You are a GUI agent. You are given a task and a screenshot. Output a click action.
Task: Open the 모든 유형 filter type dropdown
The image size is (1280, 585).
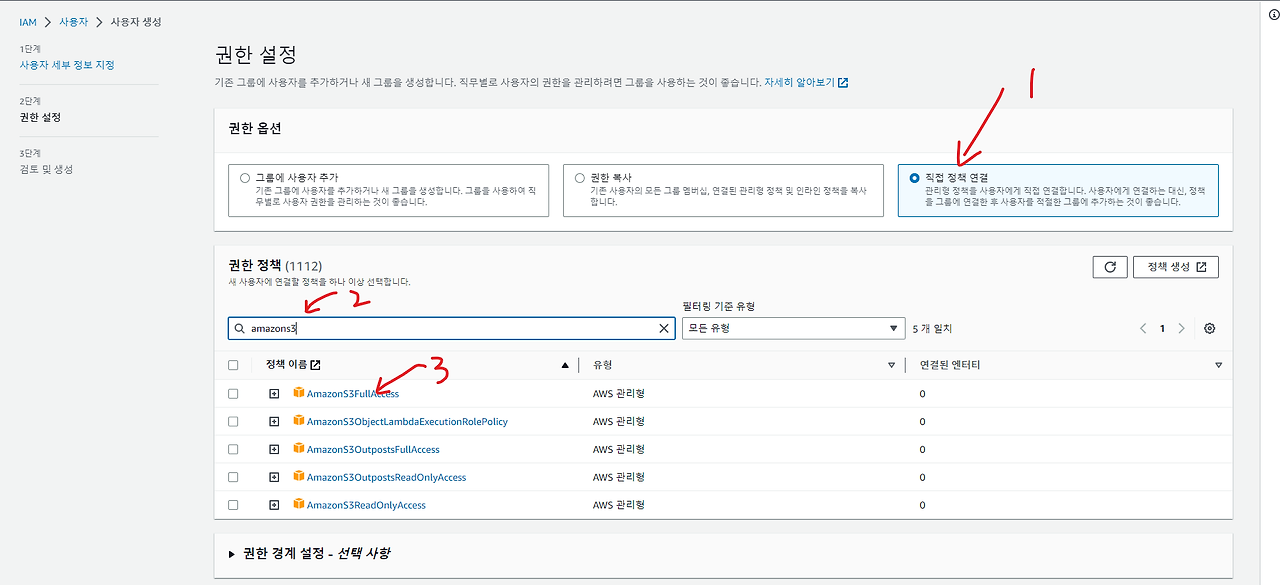pyautogui.click(x=793, y=328)
